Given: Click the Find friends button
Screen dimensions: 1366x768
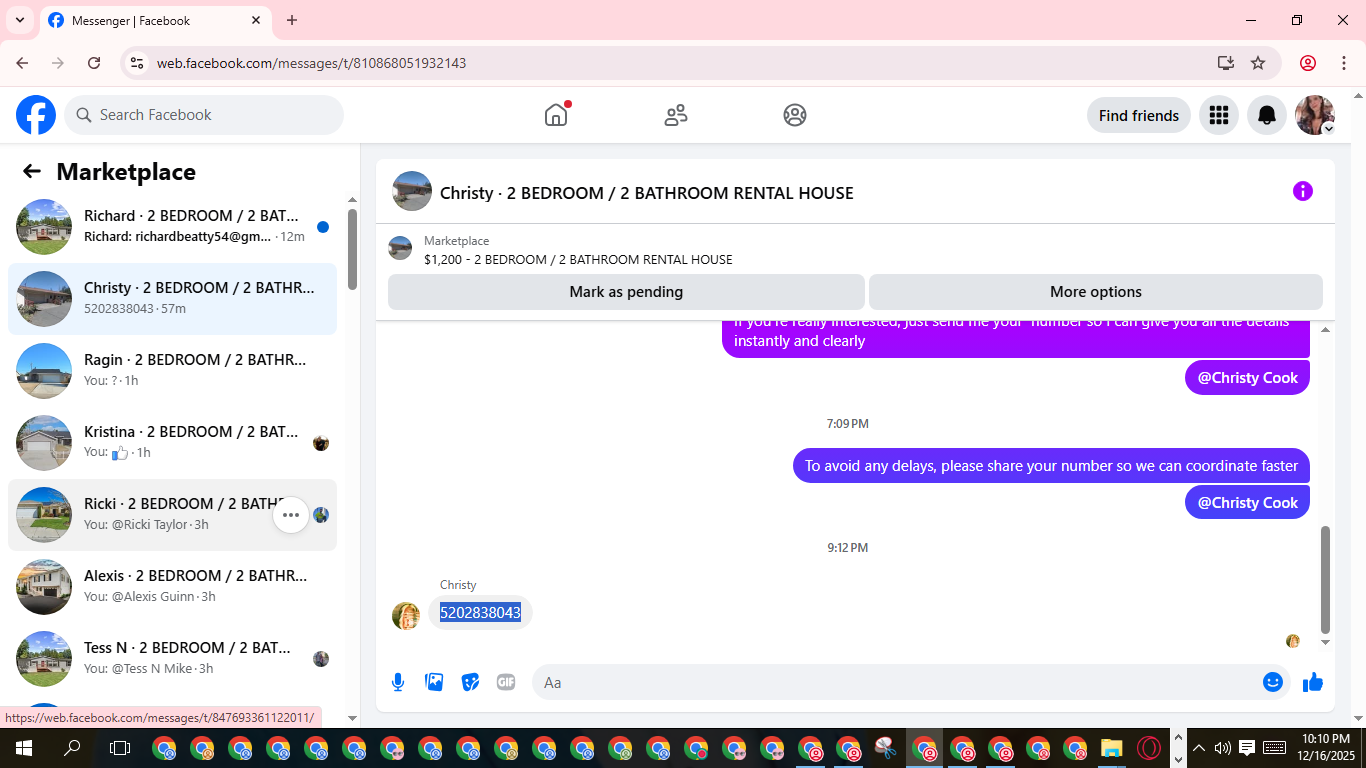Looking at the screenshot, I should 1139,115.
